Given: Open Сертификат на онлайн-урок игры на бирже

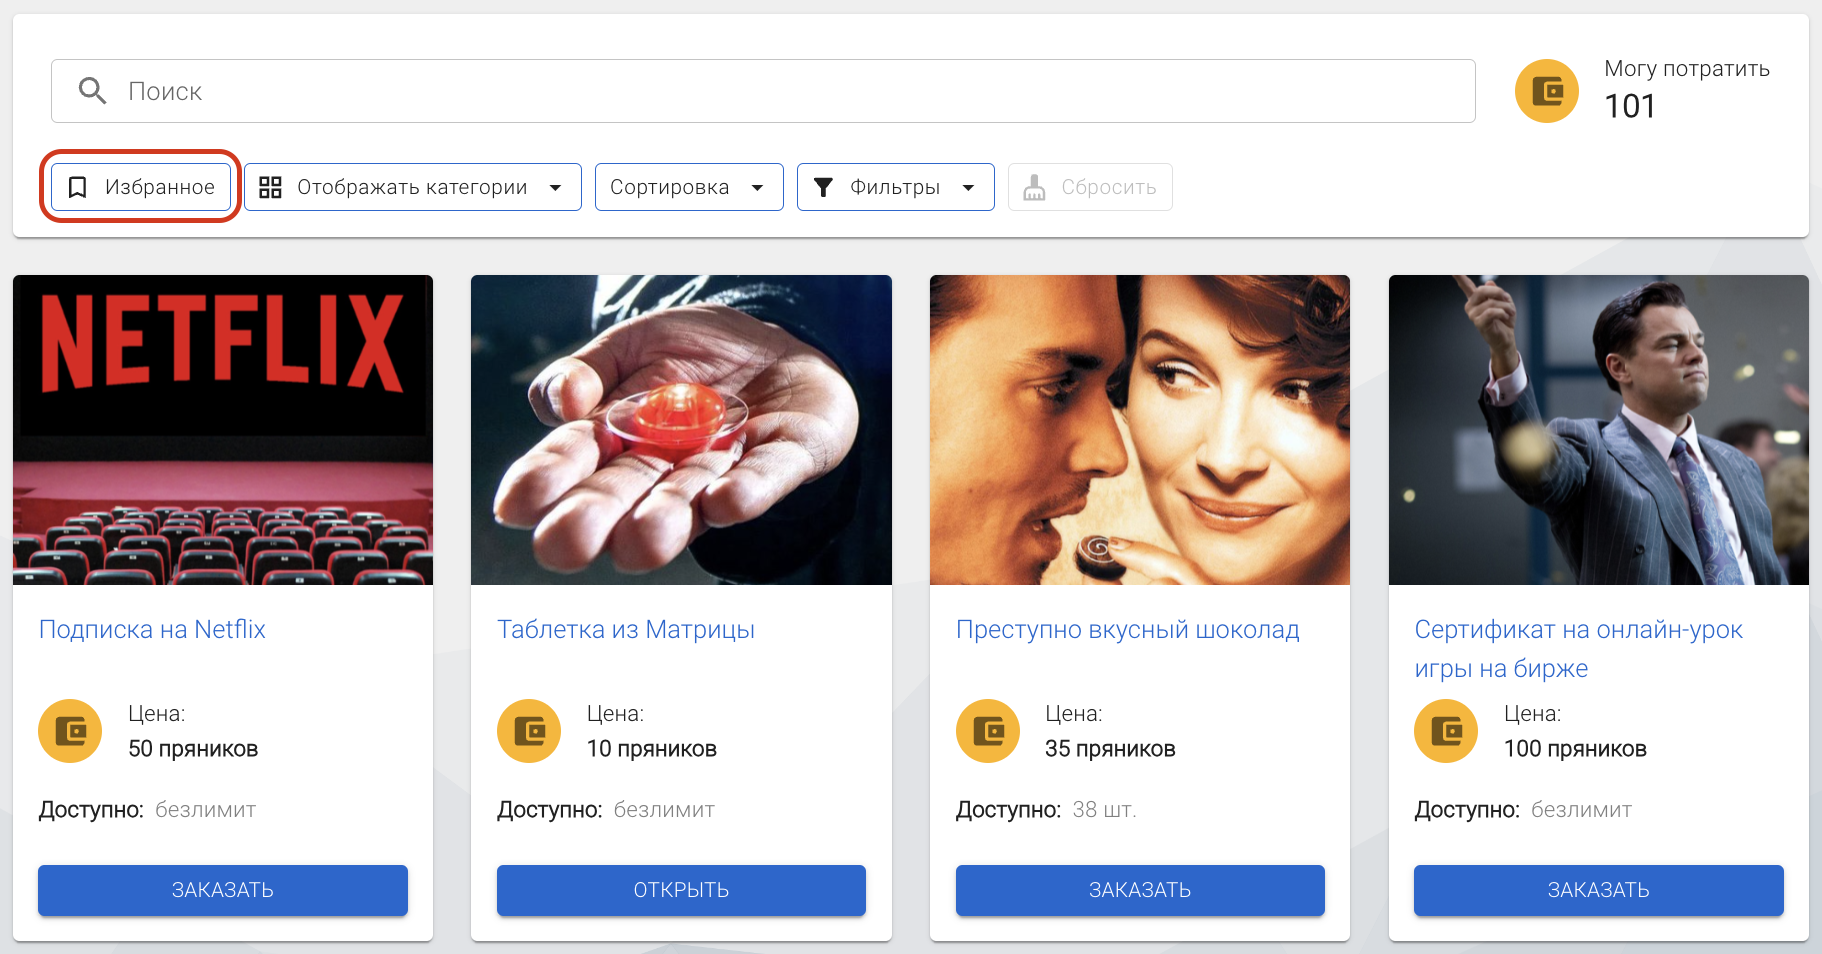Looking at the screenshot, I should 1578,649.
